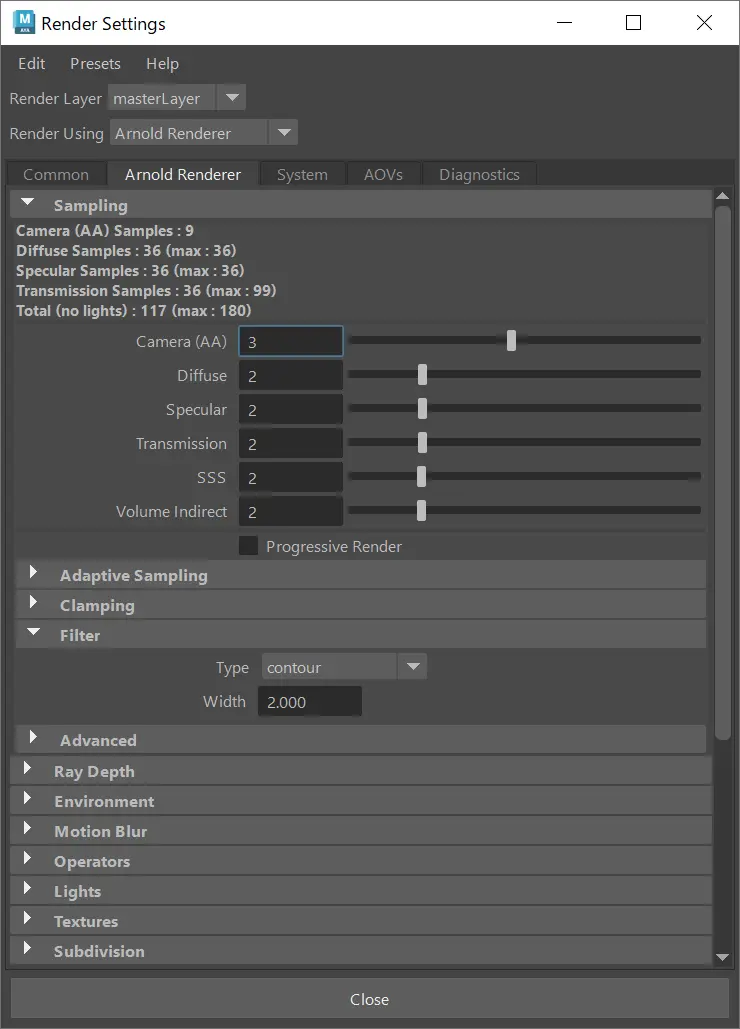Click the Transmission slider handle
Viewport: 740px width, 1029px height.
point(422,442)
